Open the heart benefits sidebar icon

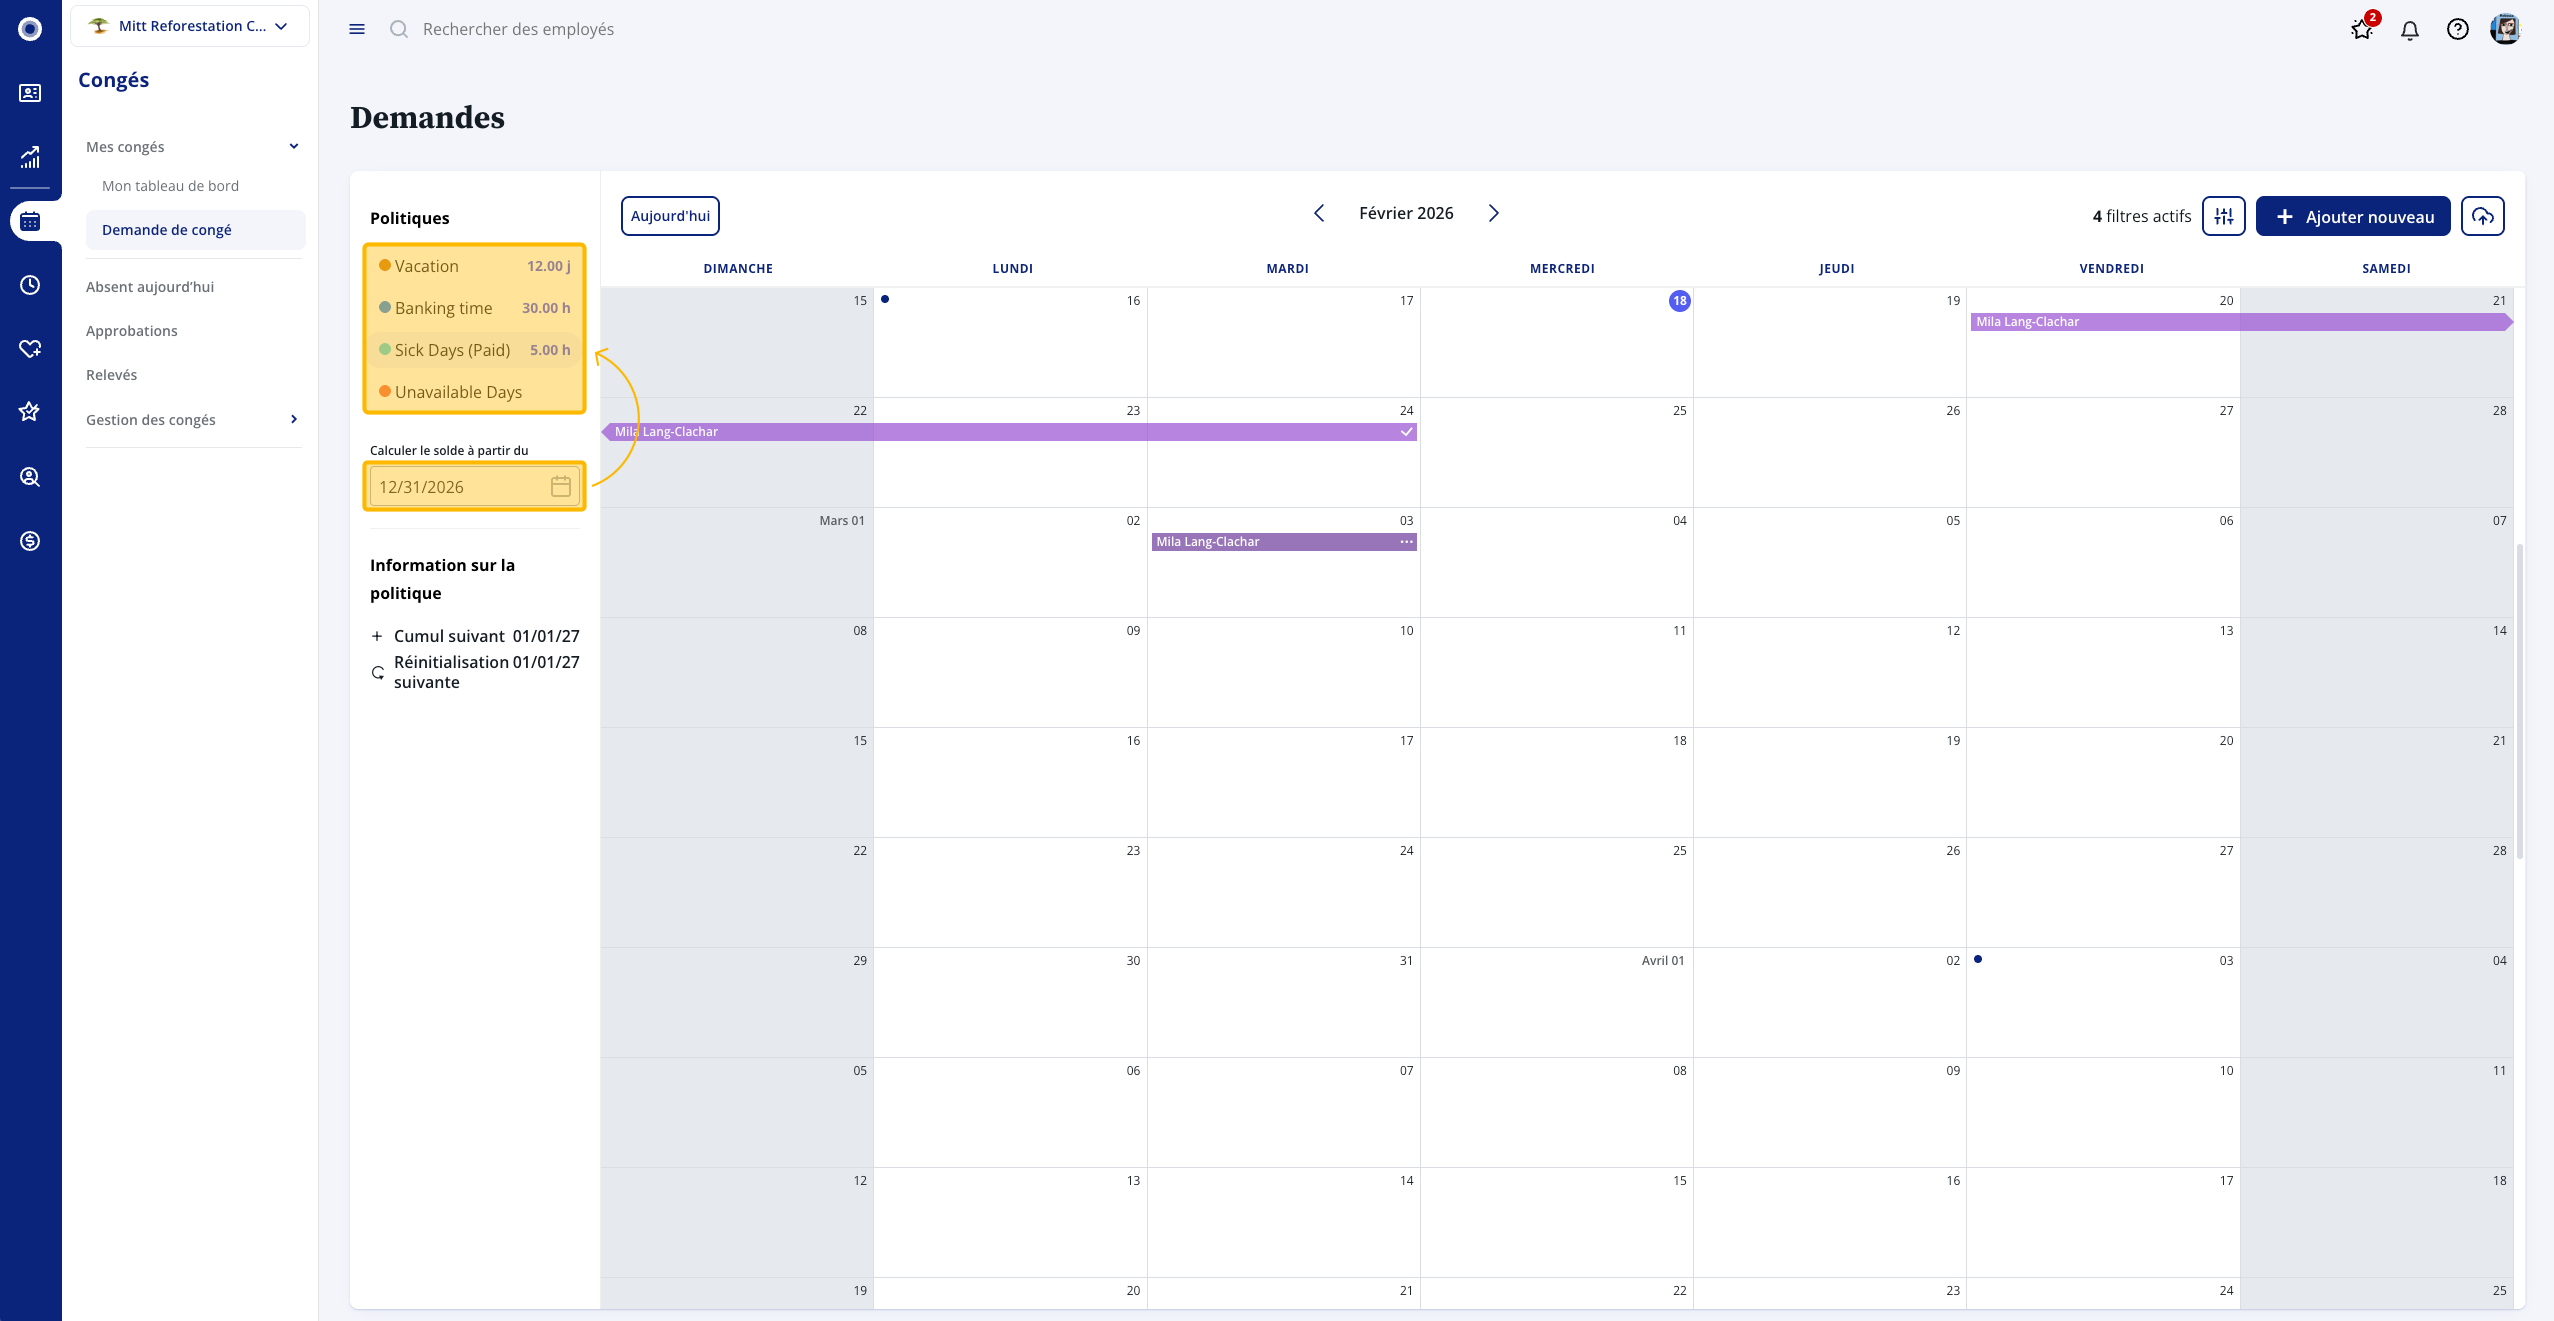coord(30,349)
